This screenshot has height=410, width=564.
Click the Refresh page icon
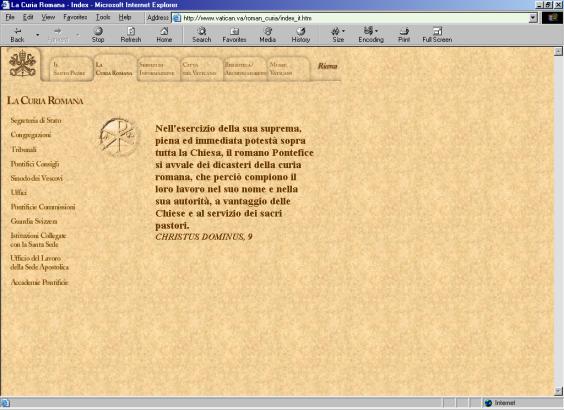coord(131,31)
